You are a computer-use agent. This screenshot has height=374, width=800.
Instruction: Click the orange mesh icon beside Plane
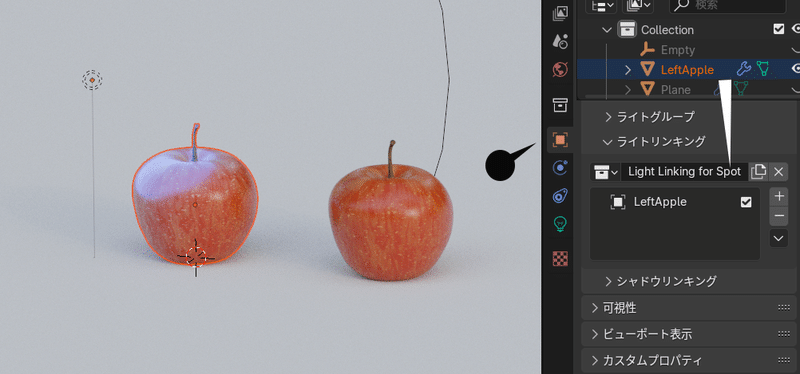point(647,89)
